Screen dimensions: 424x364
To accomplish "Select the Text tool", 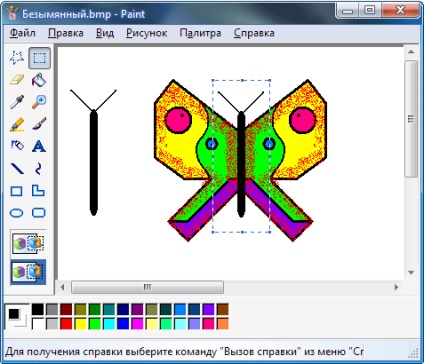I will tap(39, 146).
